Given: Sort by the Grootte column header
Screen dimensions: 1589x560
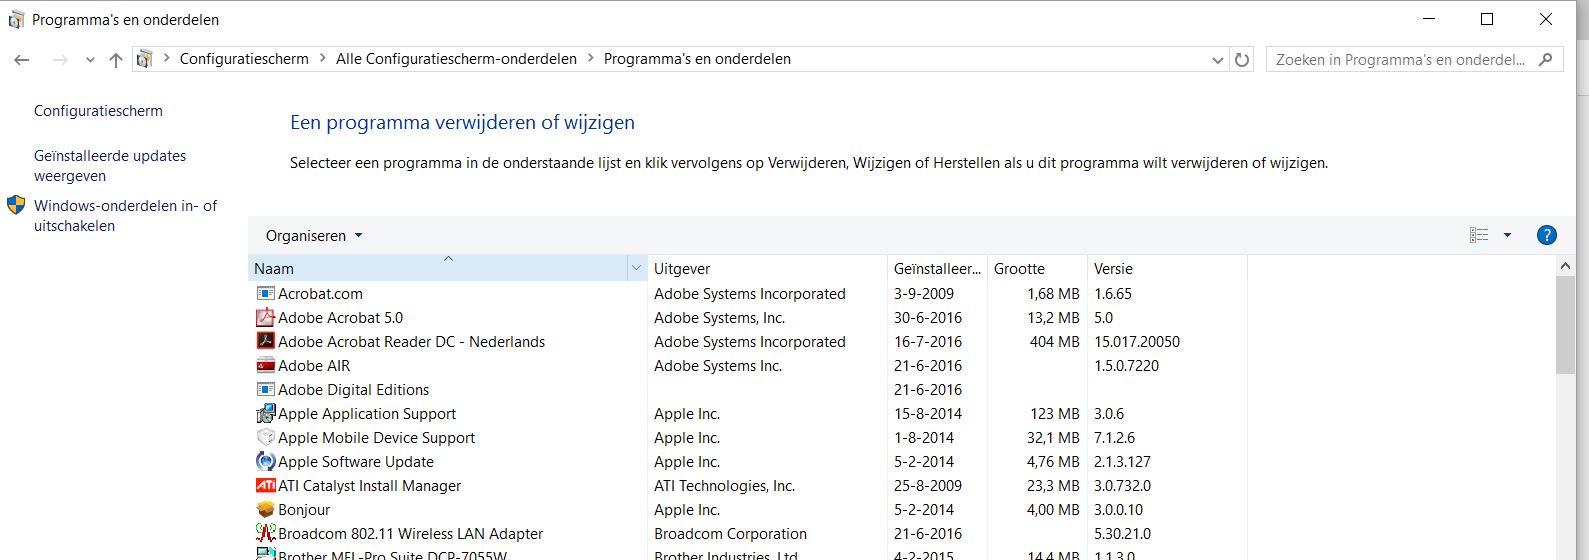Looking at the screenshot, I should (1037, 268).
